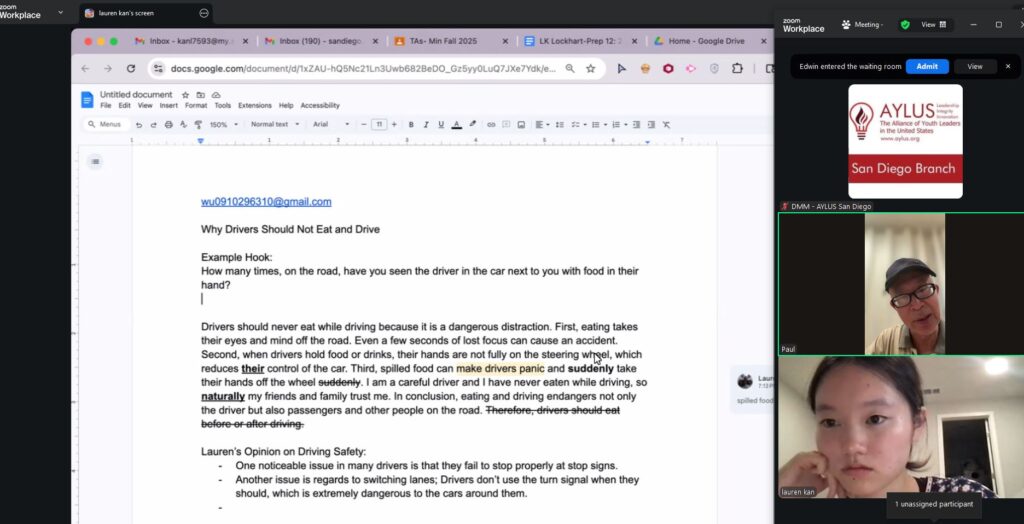Viewport: 1024px width, 524px height.
Task: Open the text color picker
Action: [x=456, y=124]
